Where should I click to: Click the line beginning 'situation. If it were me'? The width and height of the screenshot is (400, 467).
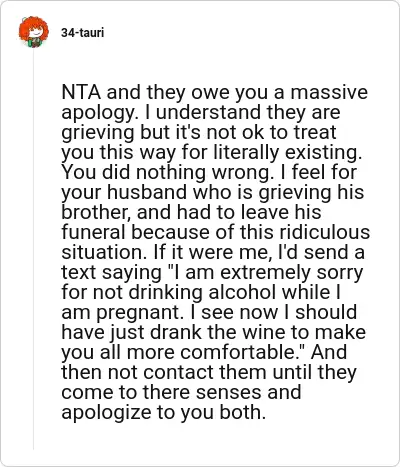pyautogui.click(x=213, y=252)
